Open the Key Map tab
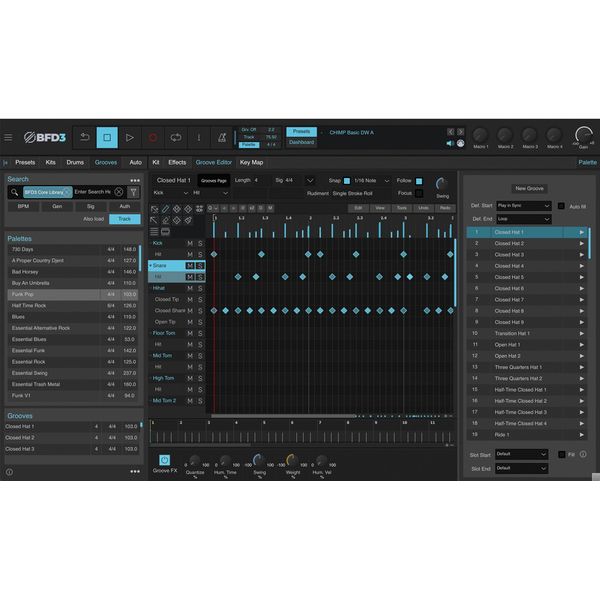Screen dimensions: 600x600 [251, 163]
